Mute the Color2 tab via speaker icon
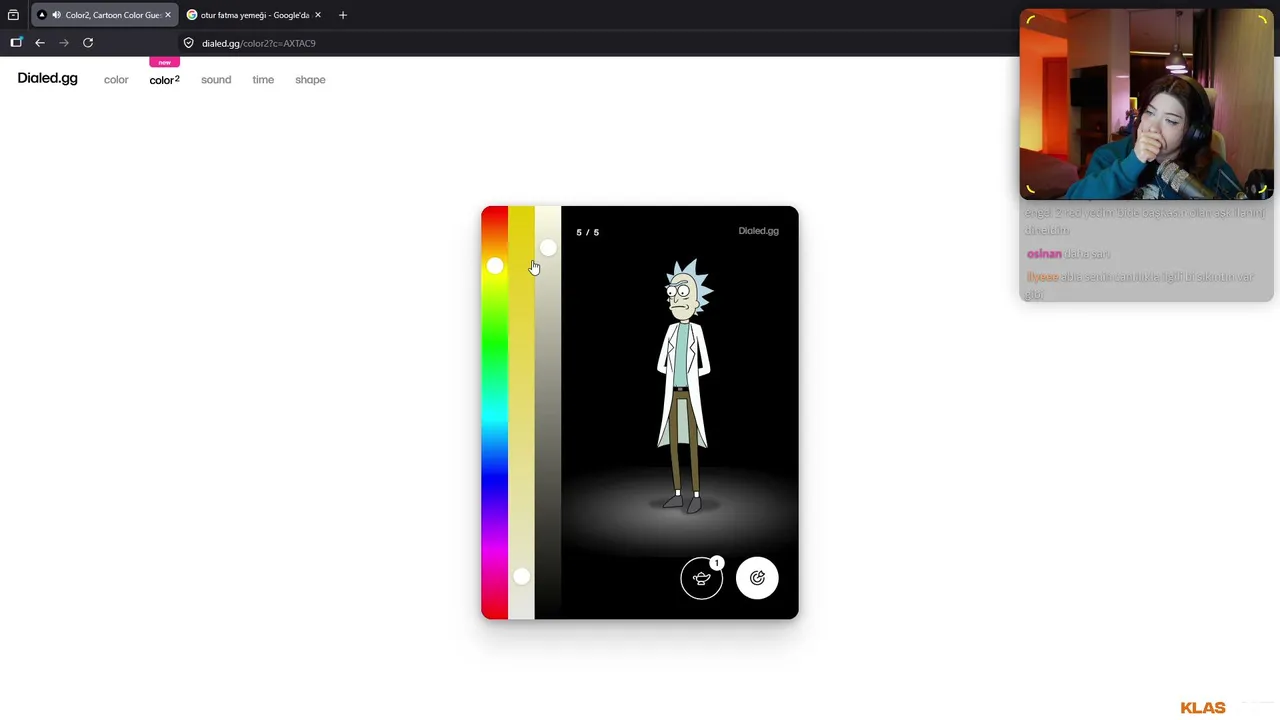 [x=56, y=15]
